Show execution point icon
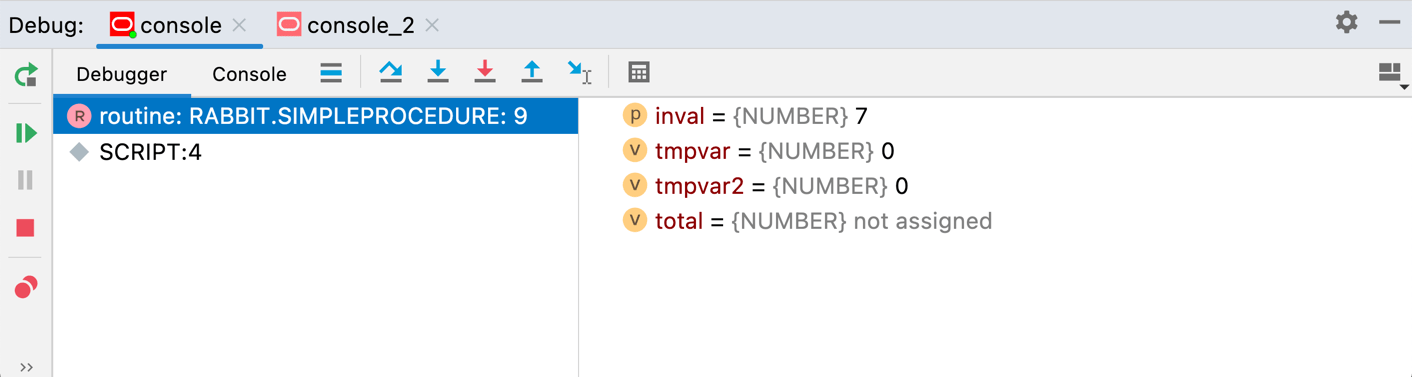This screenshot has width=1412, height=377. 331,72
